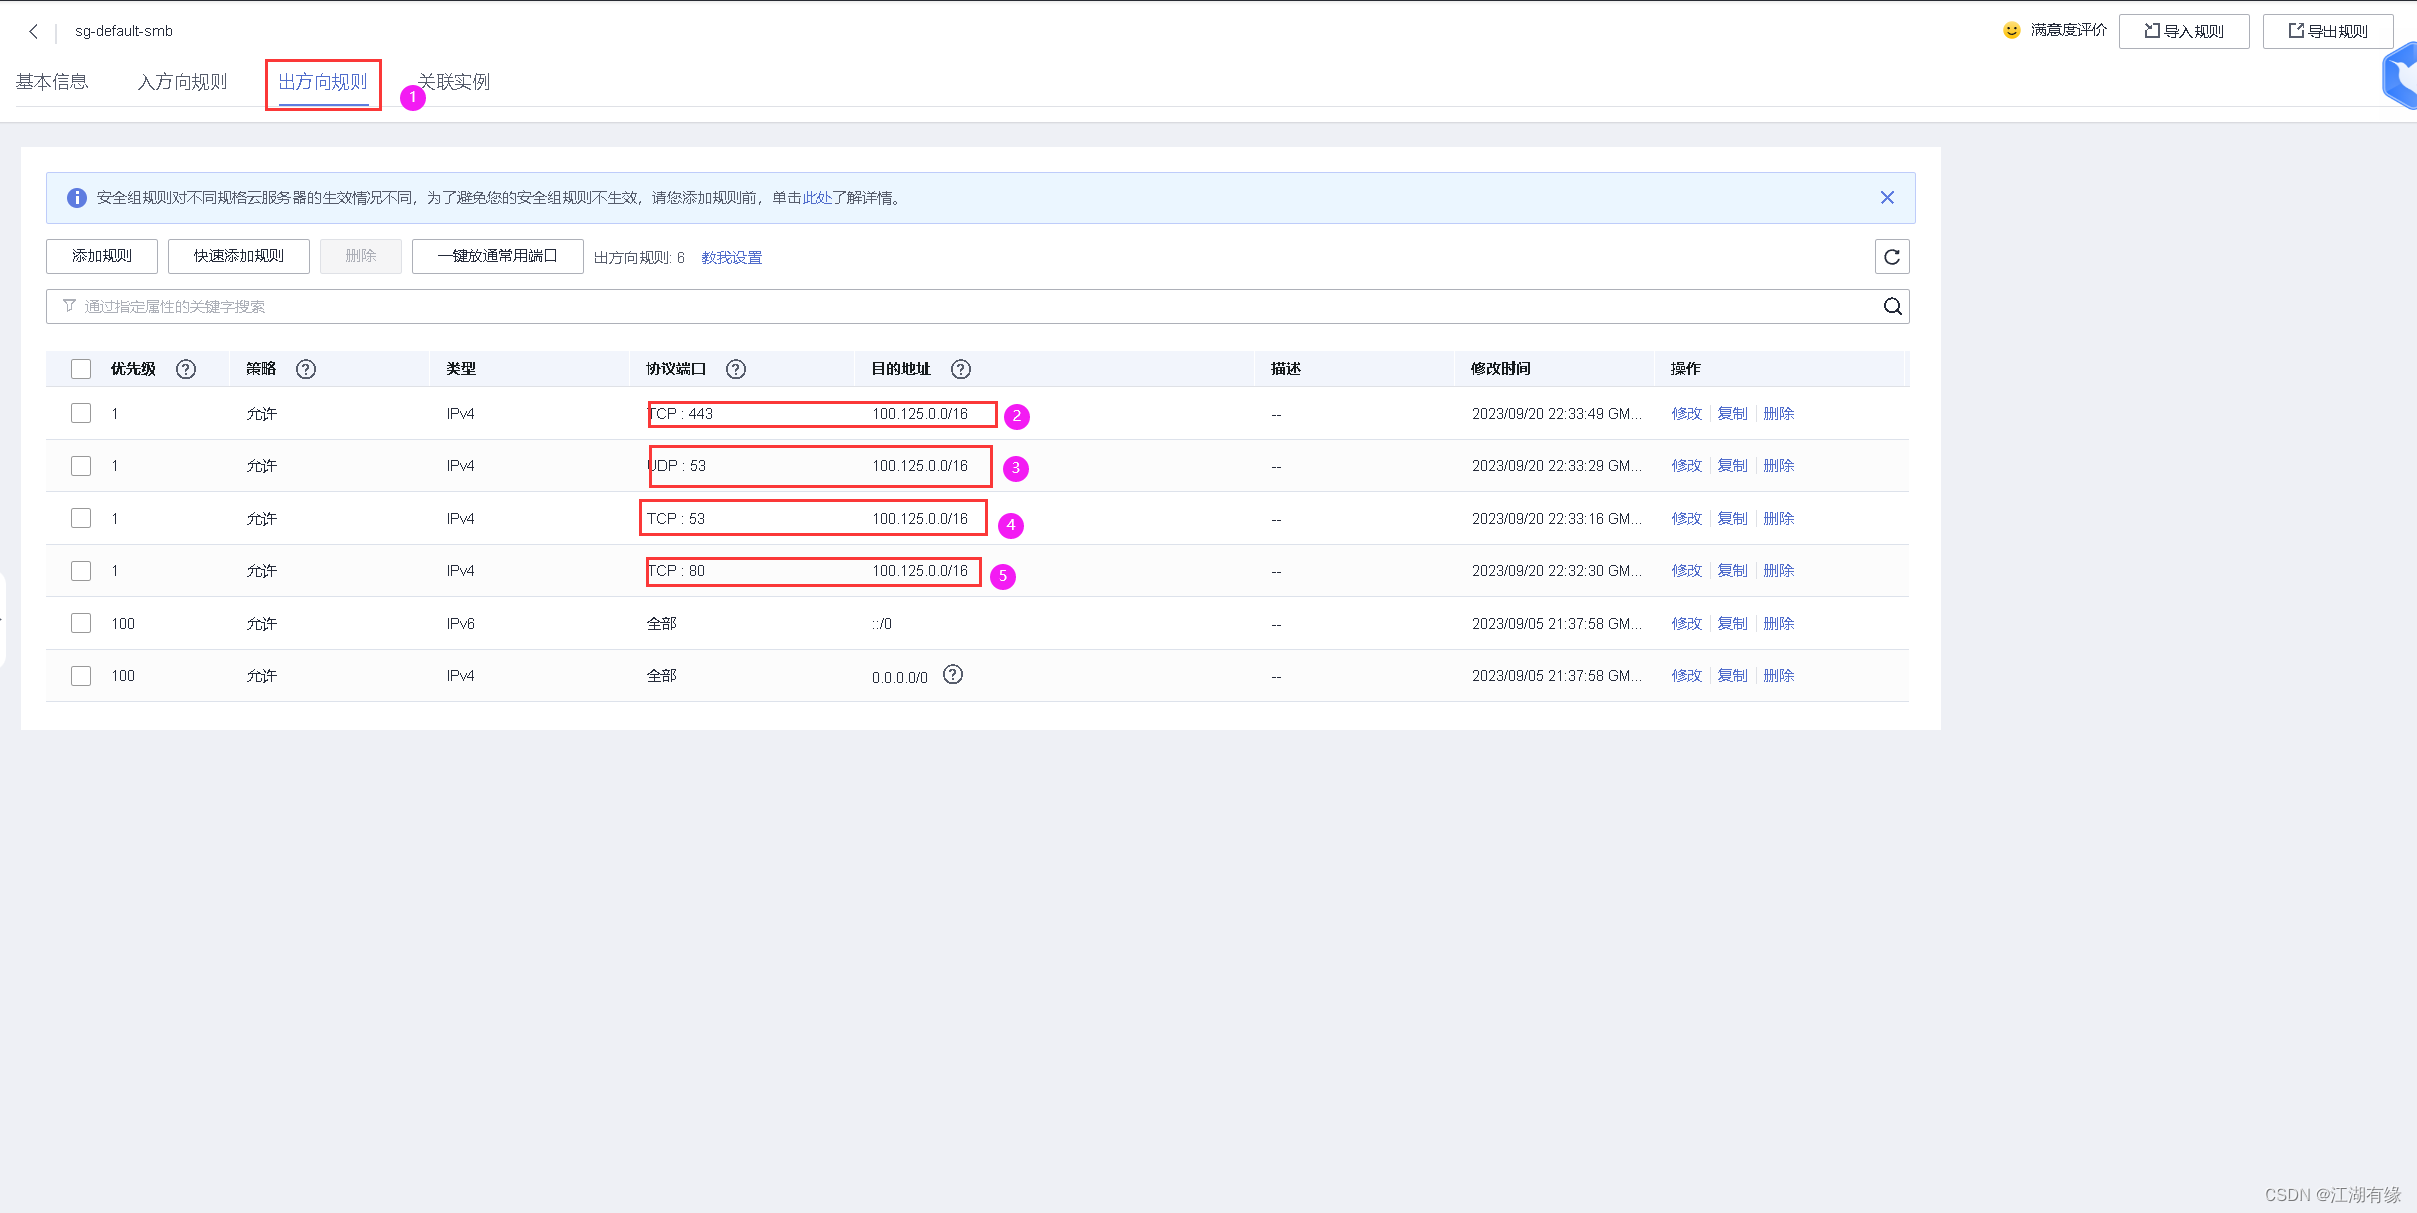Click the refresh icon above the rules table
2417x1213 pixels.
point(1891,257)
